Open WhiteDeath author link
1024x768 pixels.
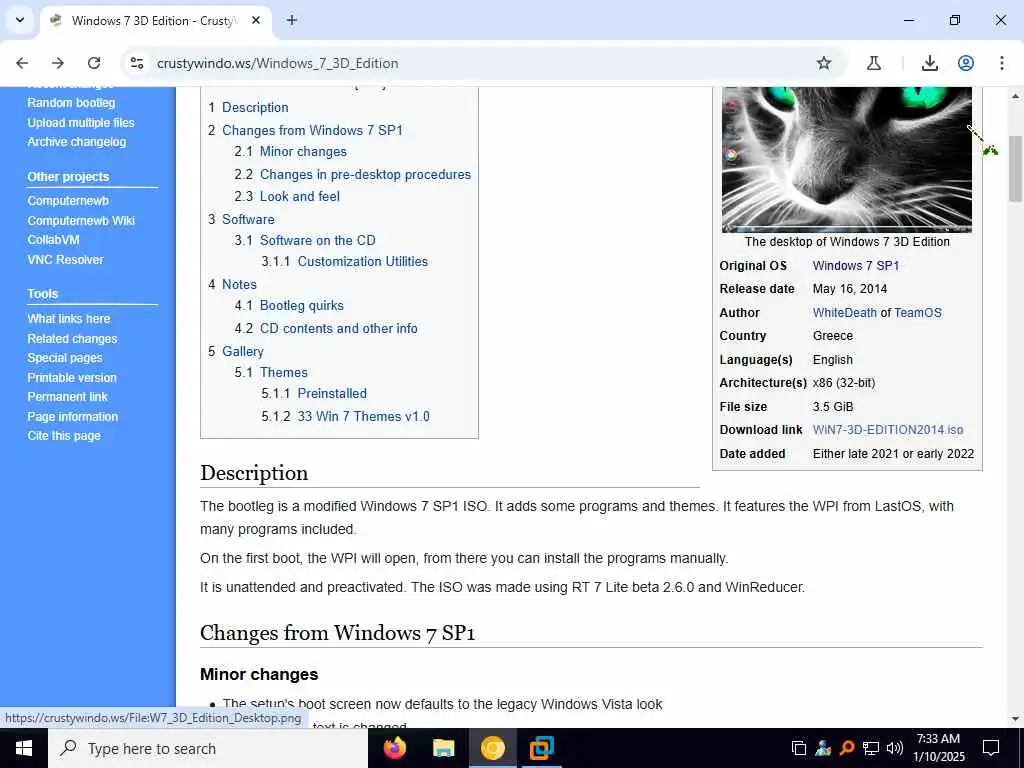coord(844,312)
